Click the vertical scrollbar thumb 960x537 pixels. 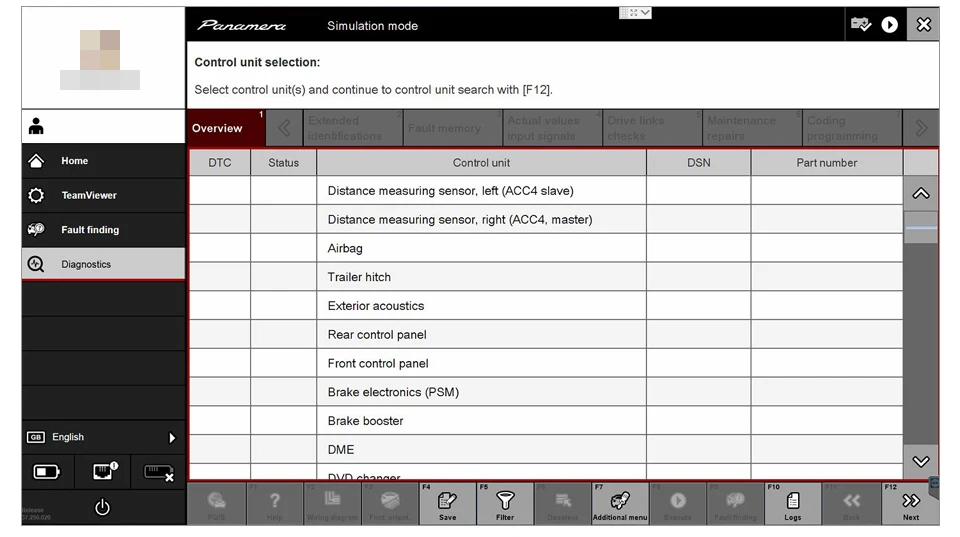click(921, 228)
